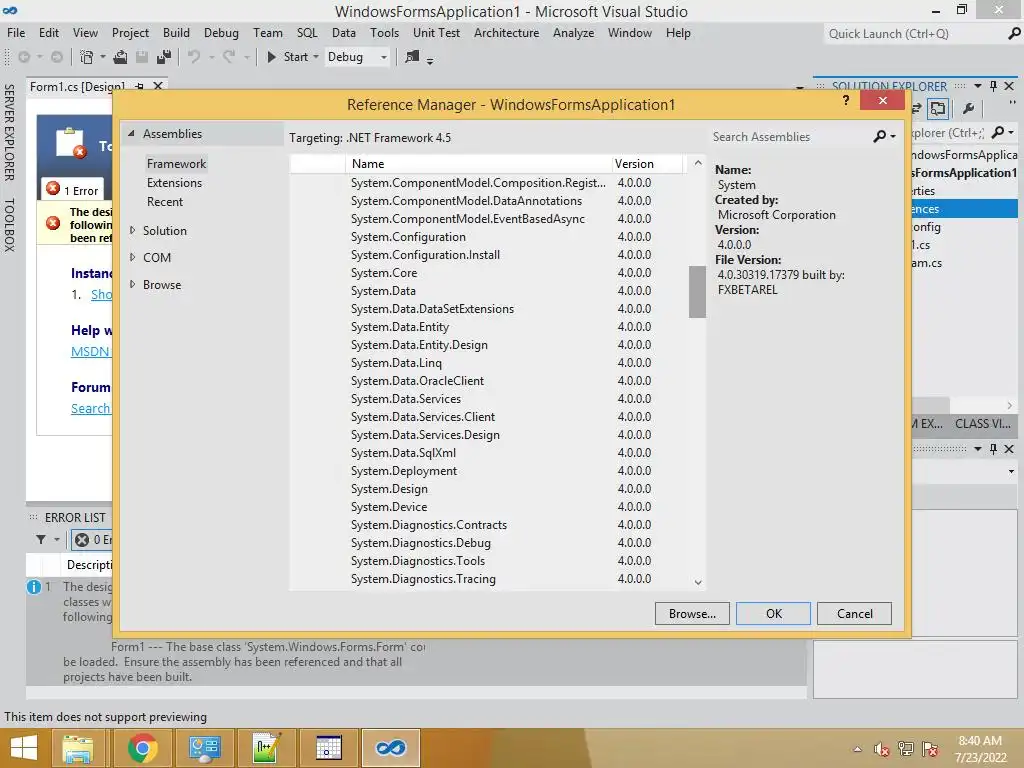Pin the Solution Explorer panel

993,86
